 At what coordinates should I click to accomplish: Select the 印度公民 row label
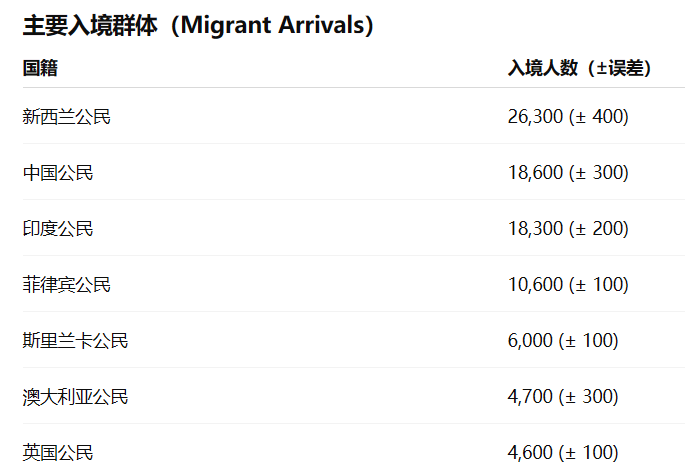58,229
